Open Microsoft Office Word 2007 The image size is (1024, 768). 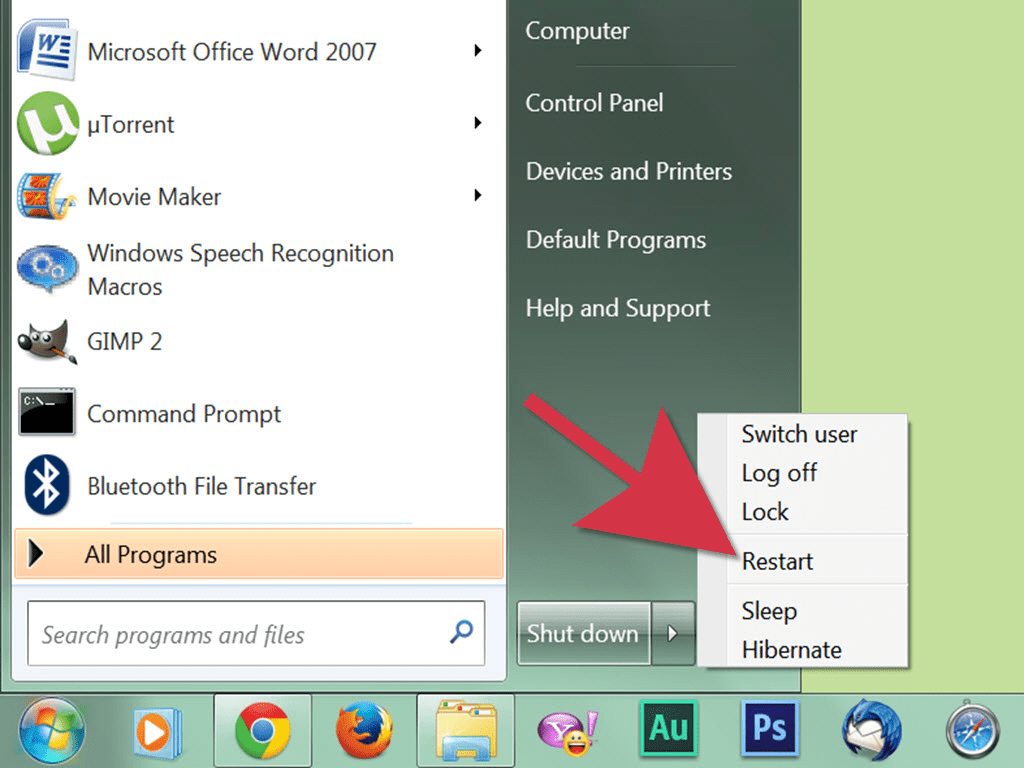pyautogui.click(x=232, y=51)
